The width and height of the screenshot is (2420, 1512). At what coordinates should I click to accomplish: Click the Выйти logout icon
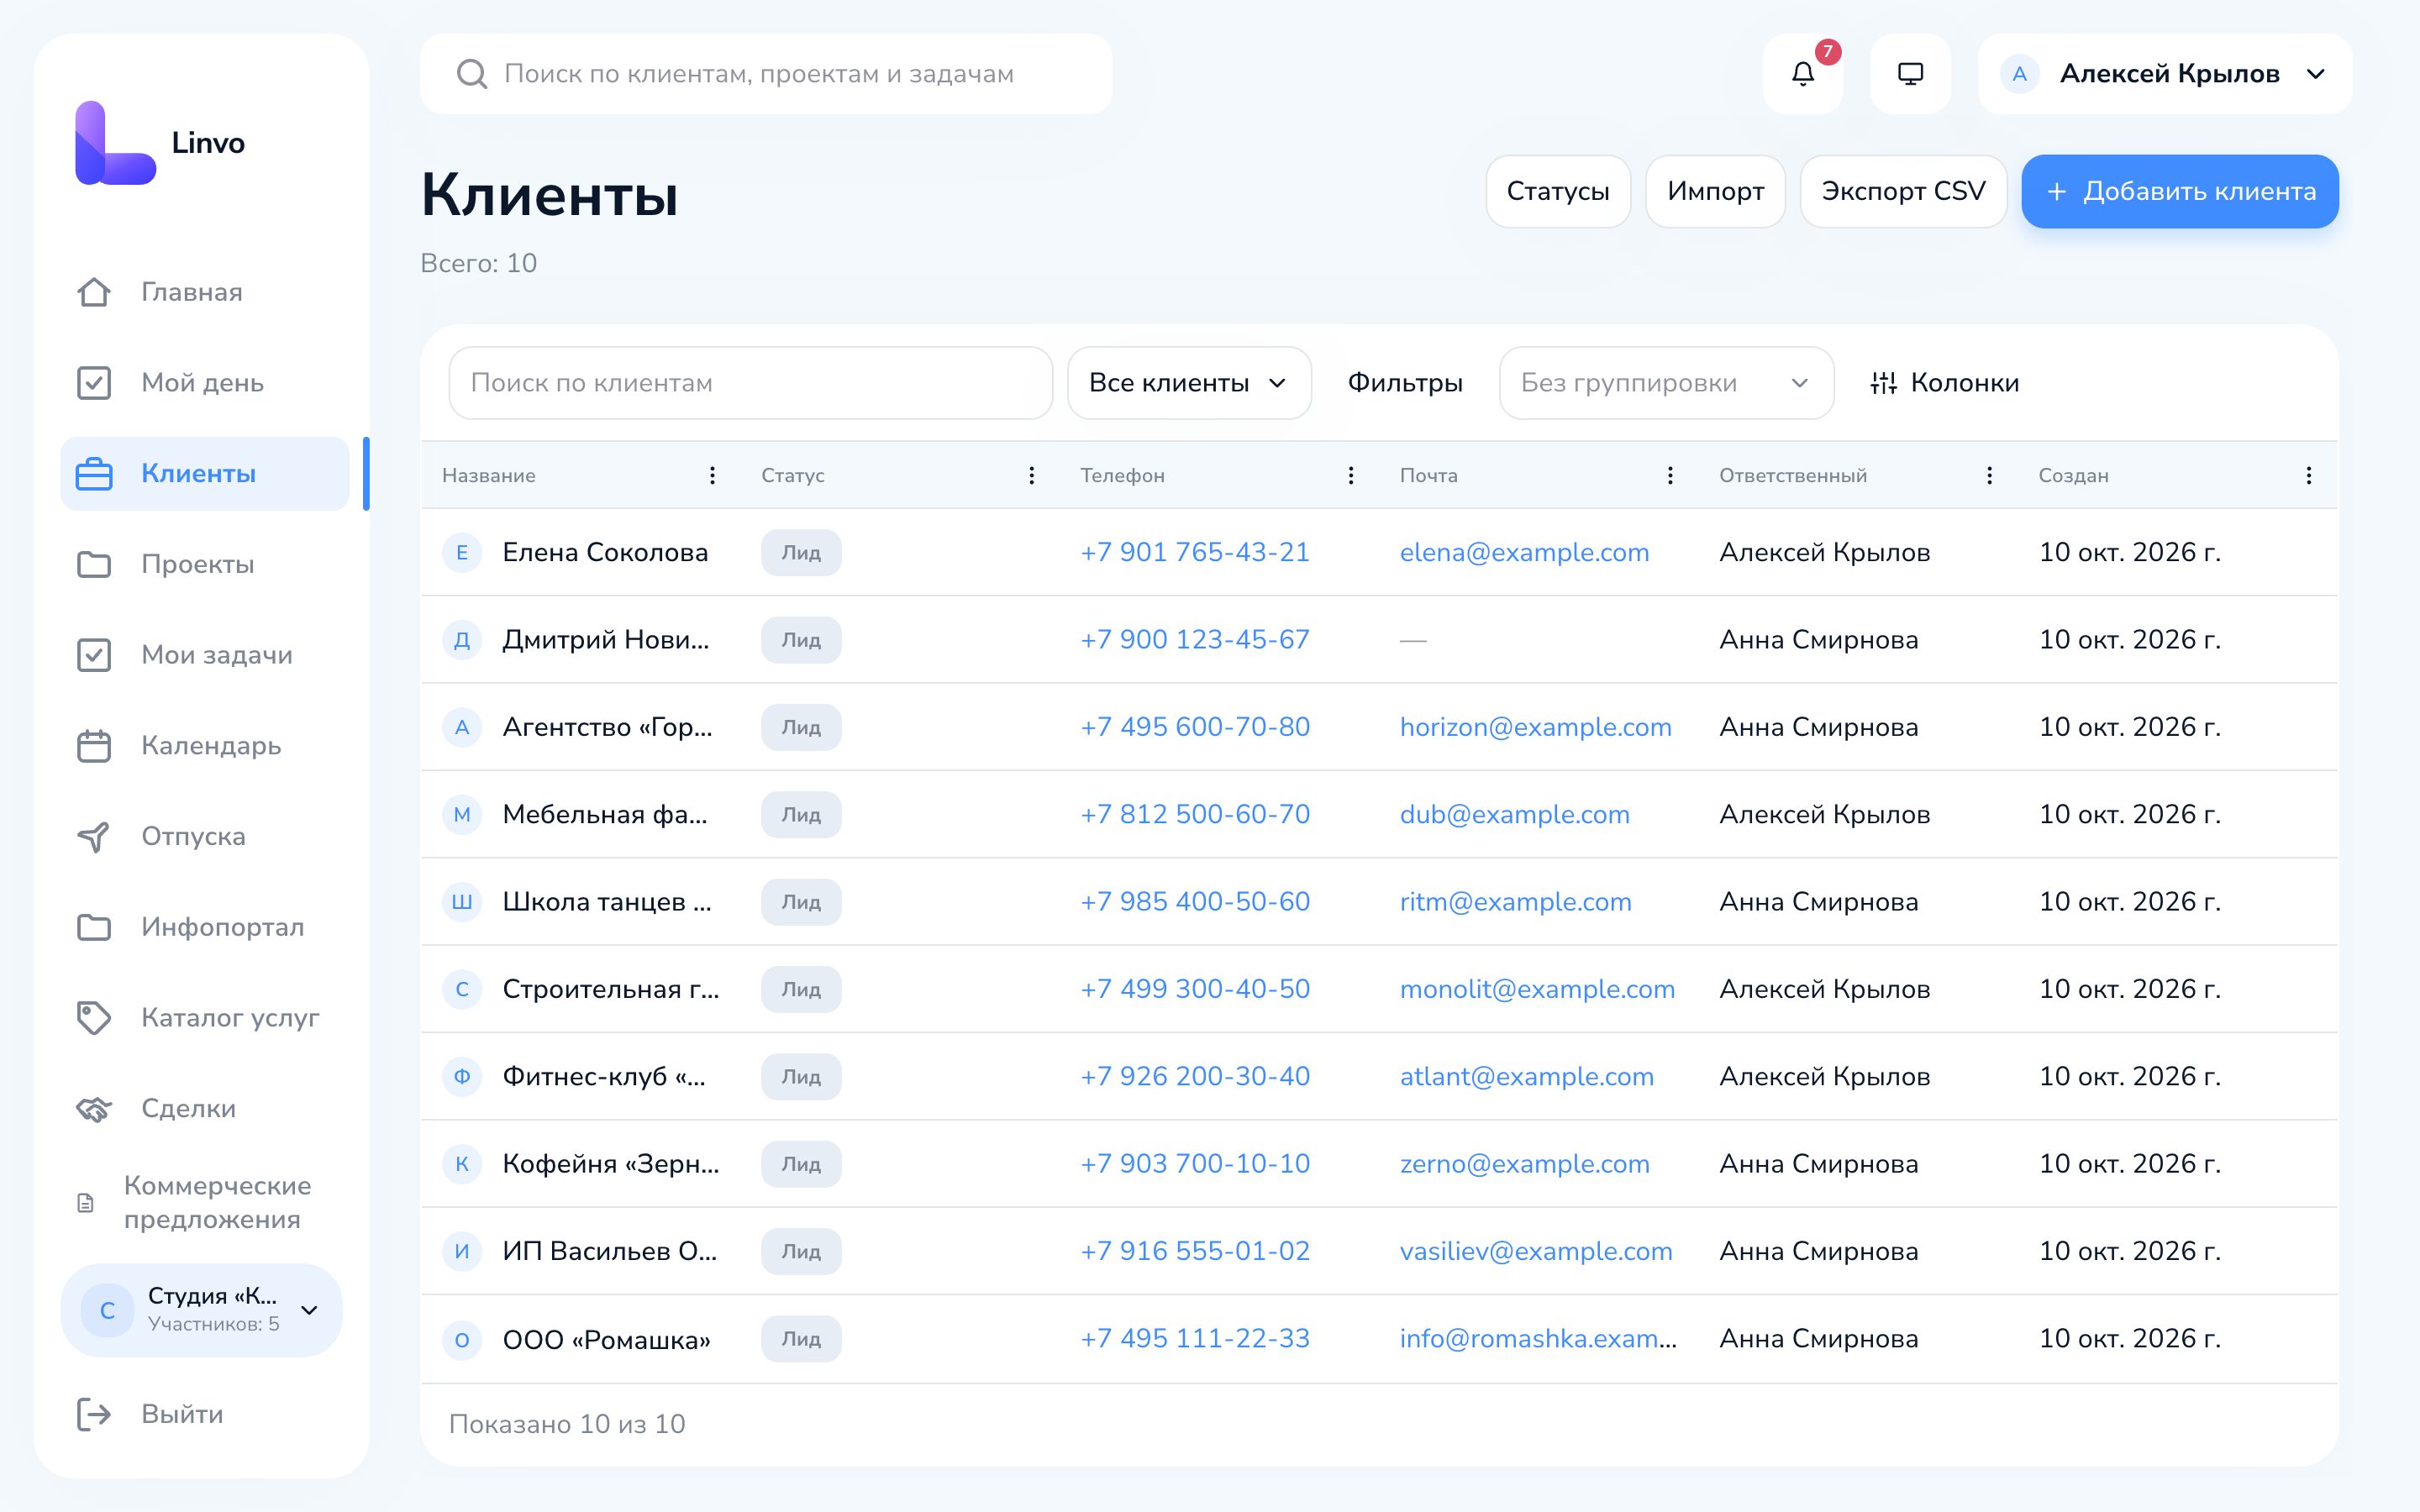tap(94, 1414)
